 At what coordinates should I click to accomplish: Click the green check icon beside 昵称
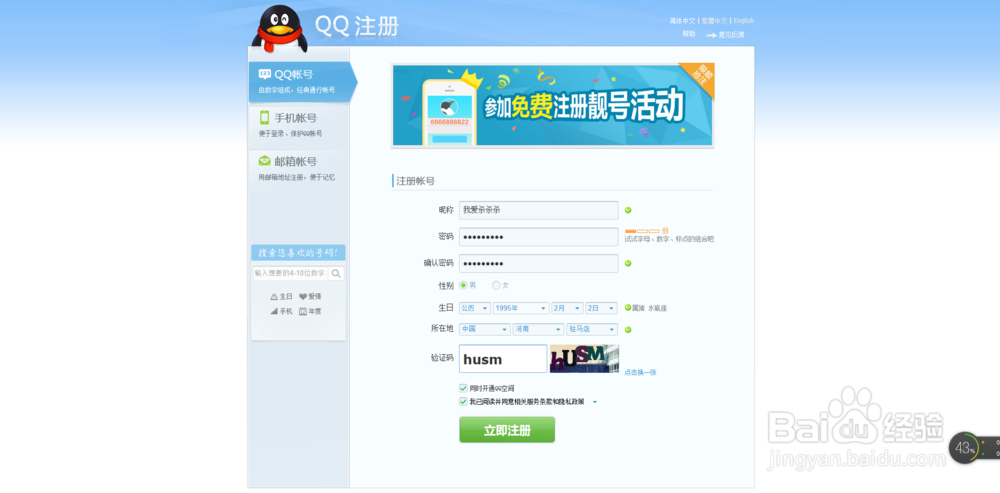[628, 210]
